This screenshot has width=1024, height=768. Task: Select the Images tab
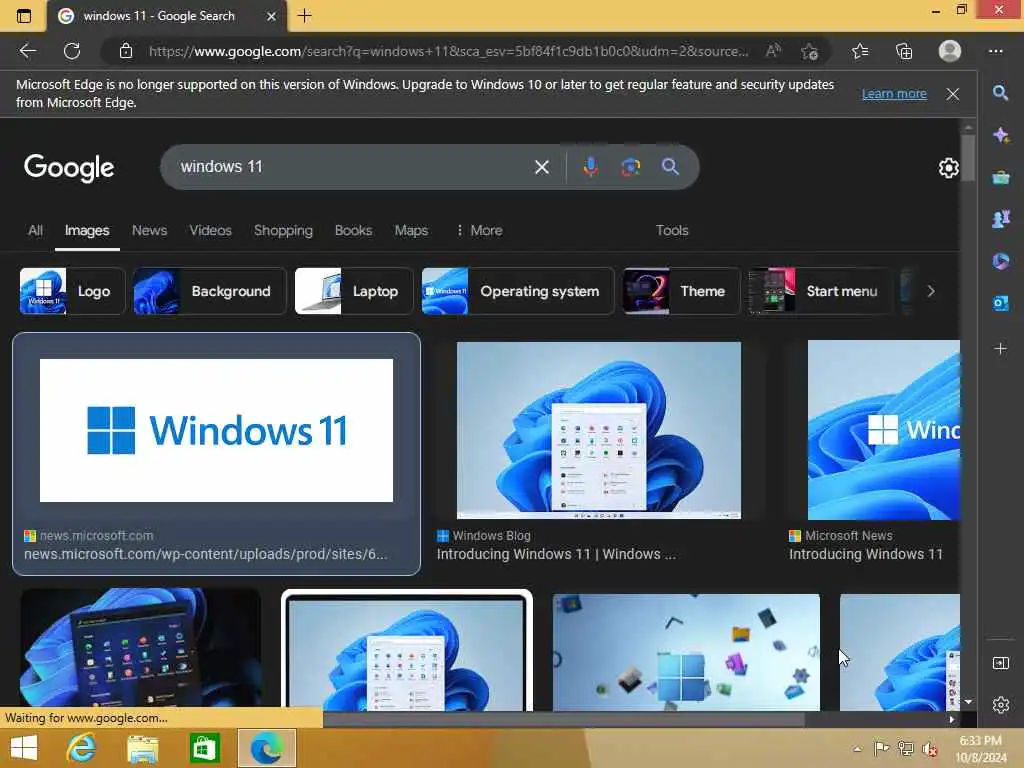pyautogui.click(x=87, y=231)
